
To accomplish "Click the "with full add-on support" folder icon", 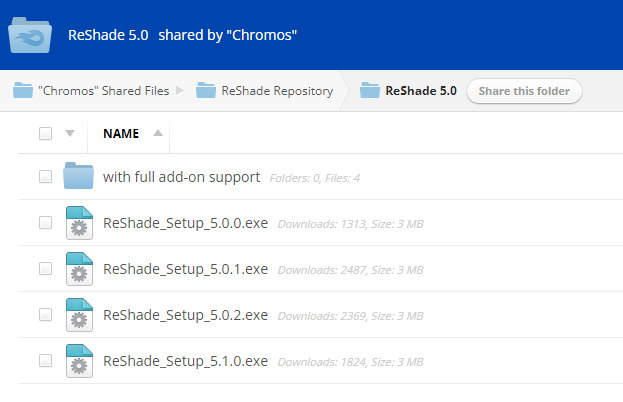I will (78, 176).
